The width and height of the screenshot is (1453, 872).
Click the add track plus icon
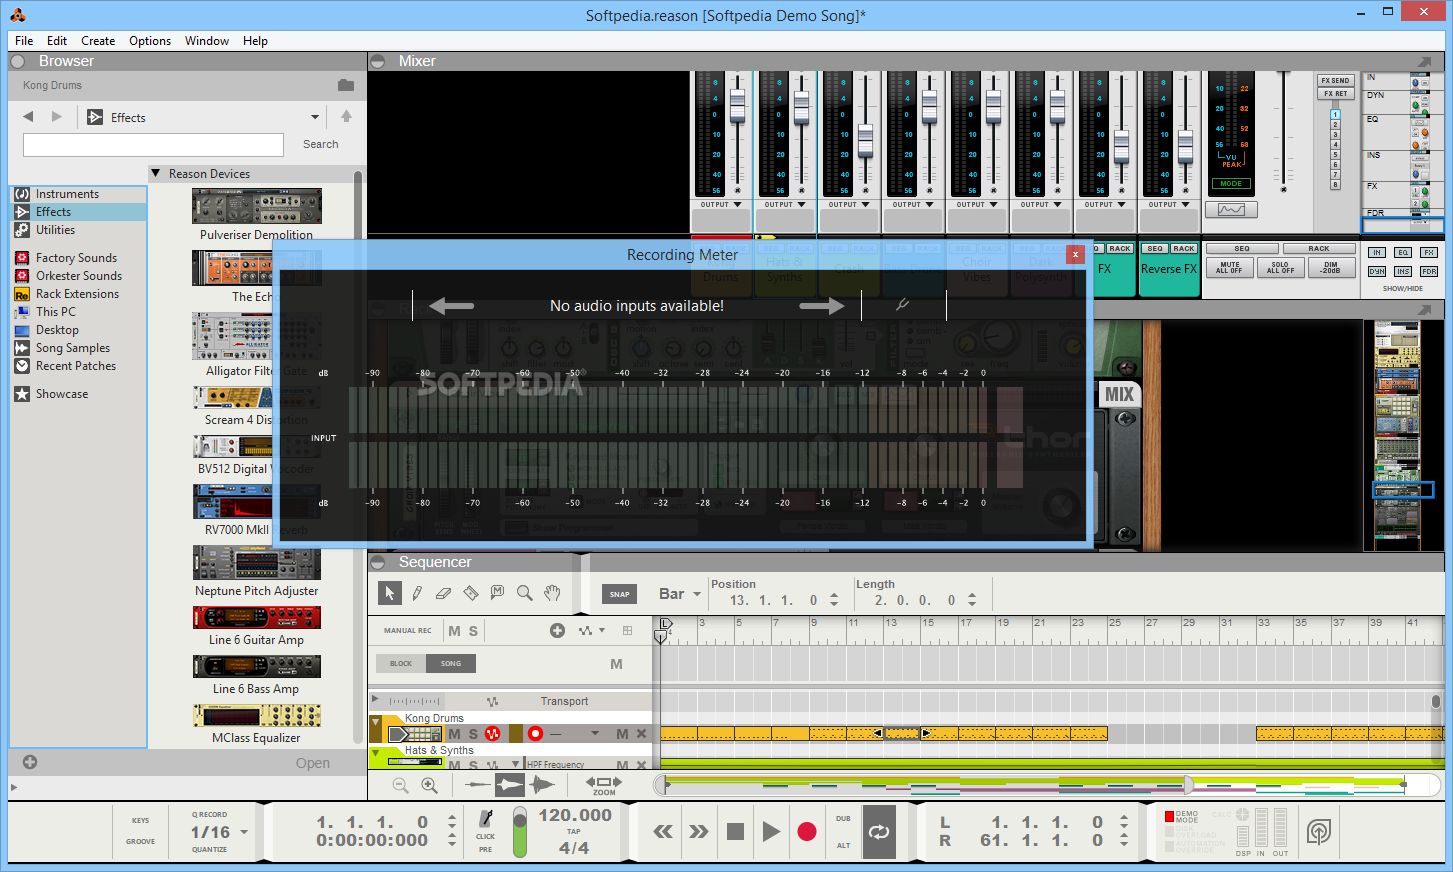[x=557, y=630]
